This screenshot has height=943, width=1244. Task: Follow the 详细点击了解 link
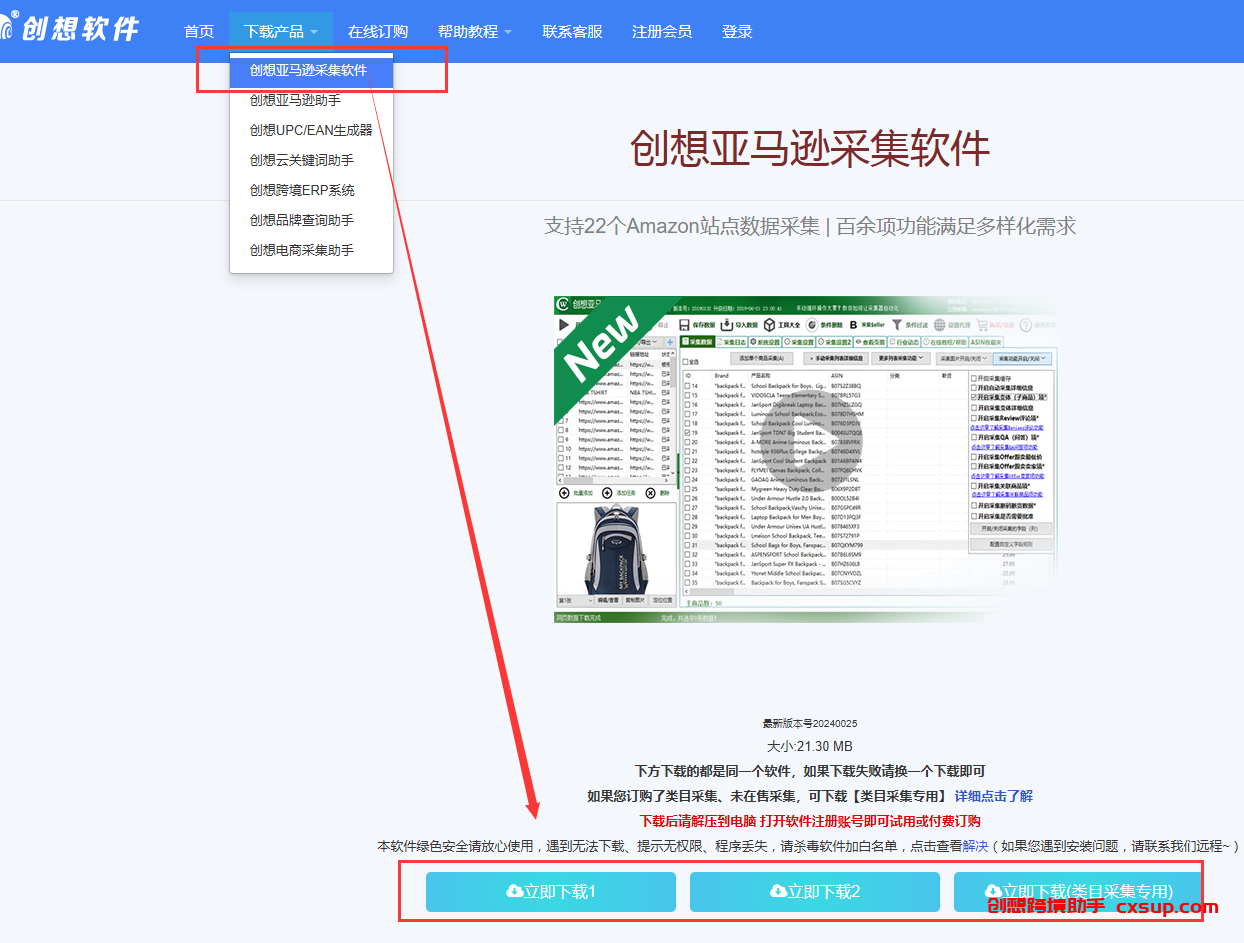[994, 796]
